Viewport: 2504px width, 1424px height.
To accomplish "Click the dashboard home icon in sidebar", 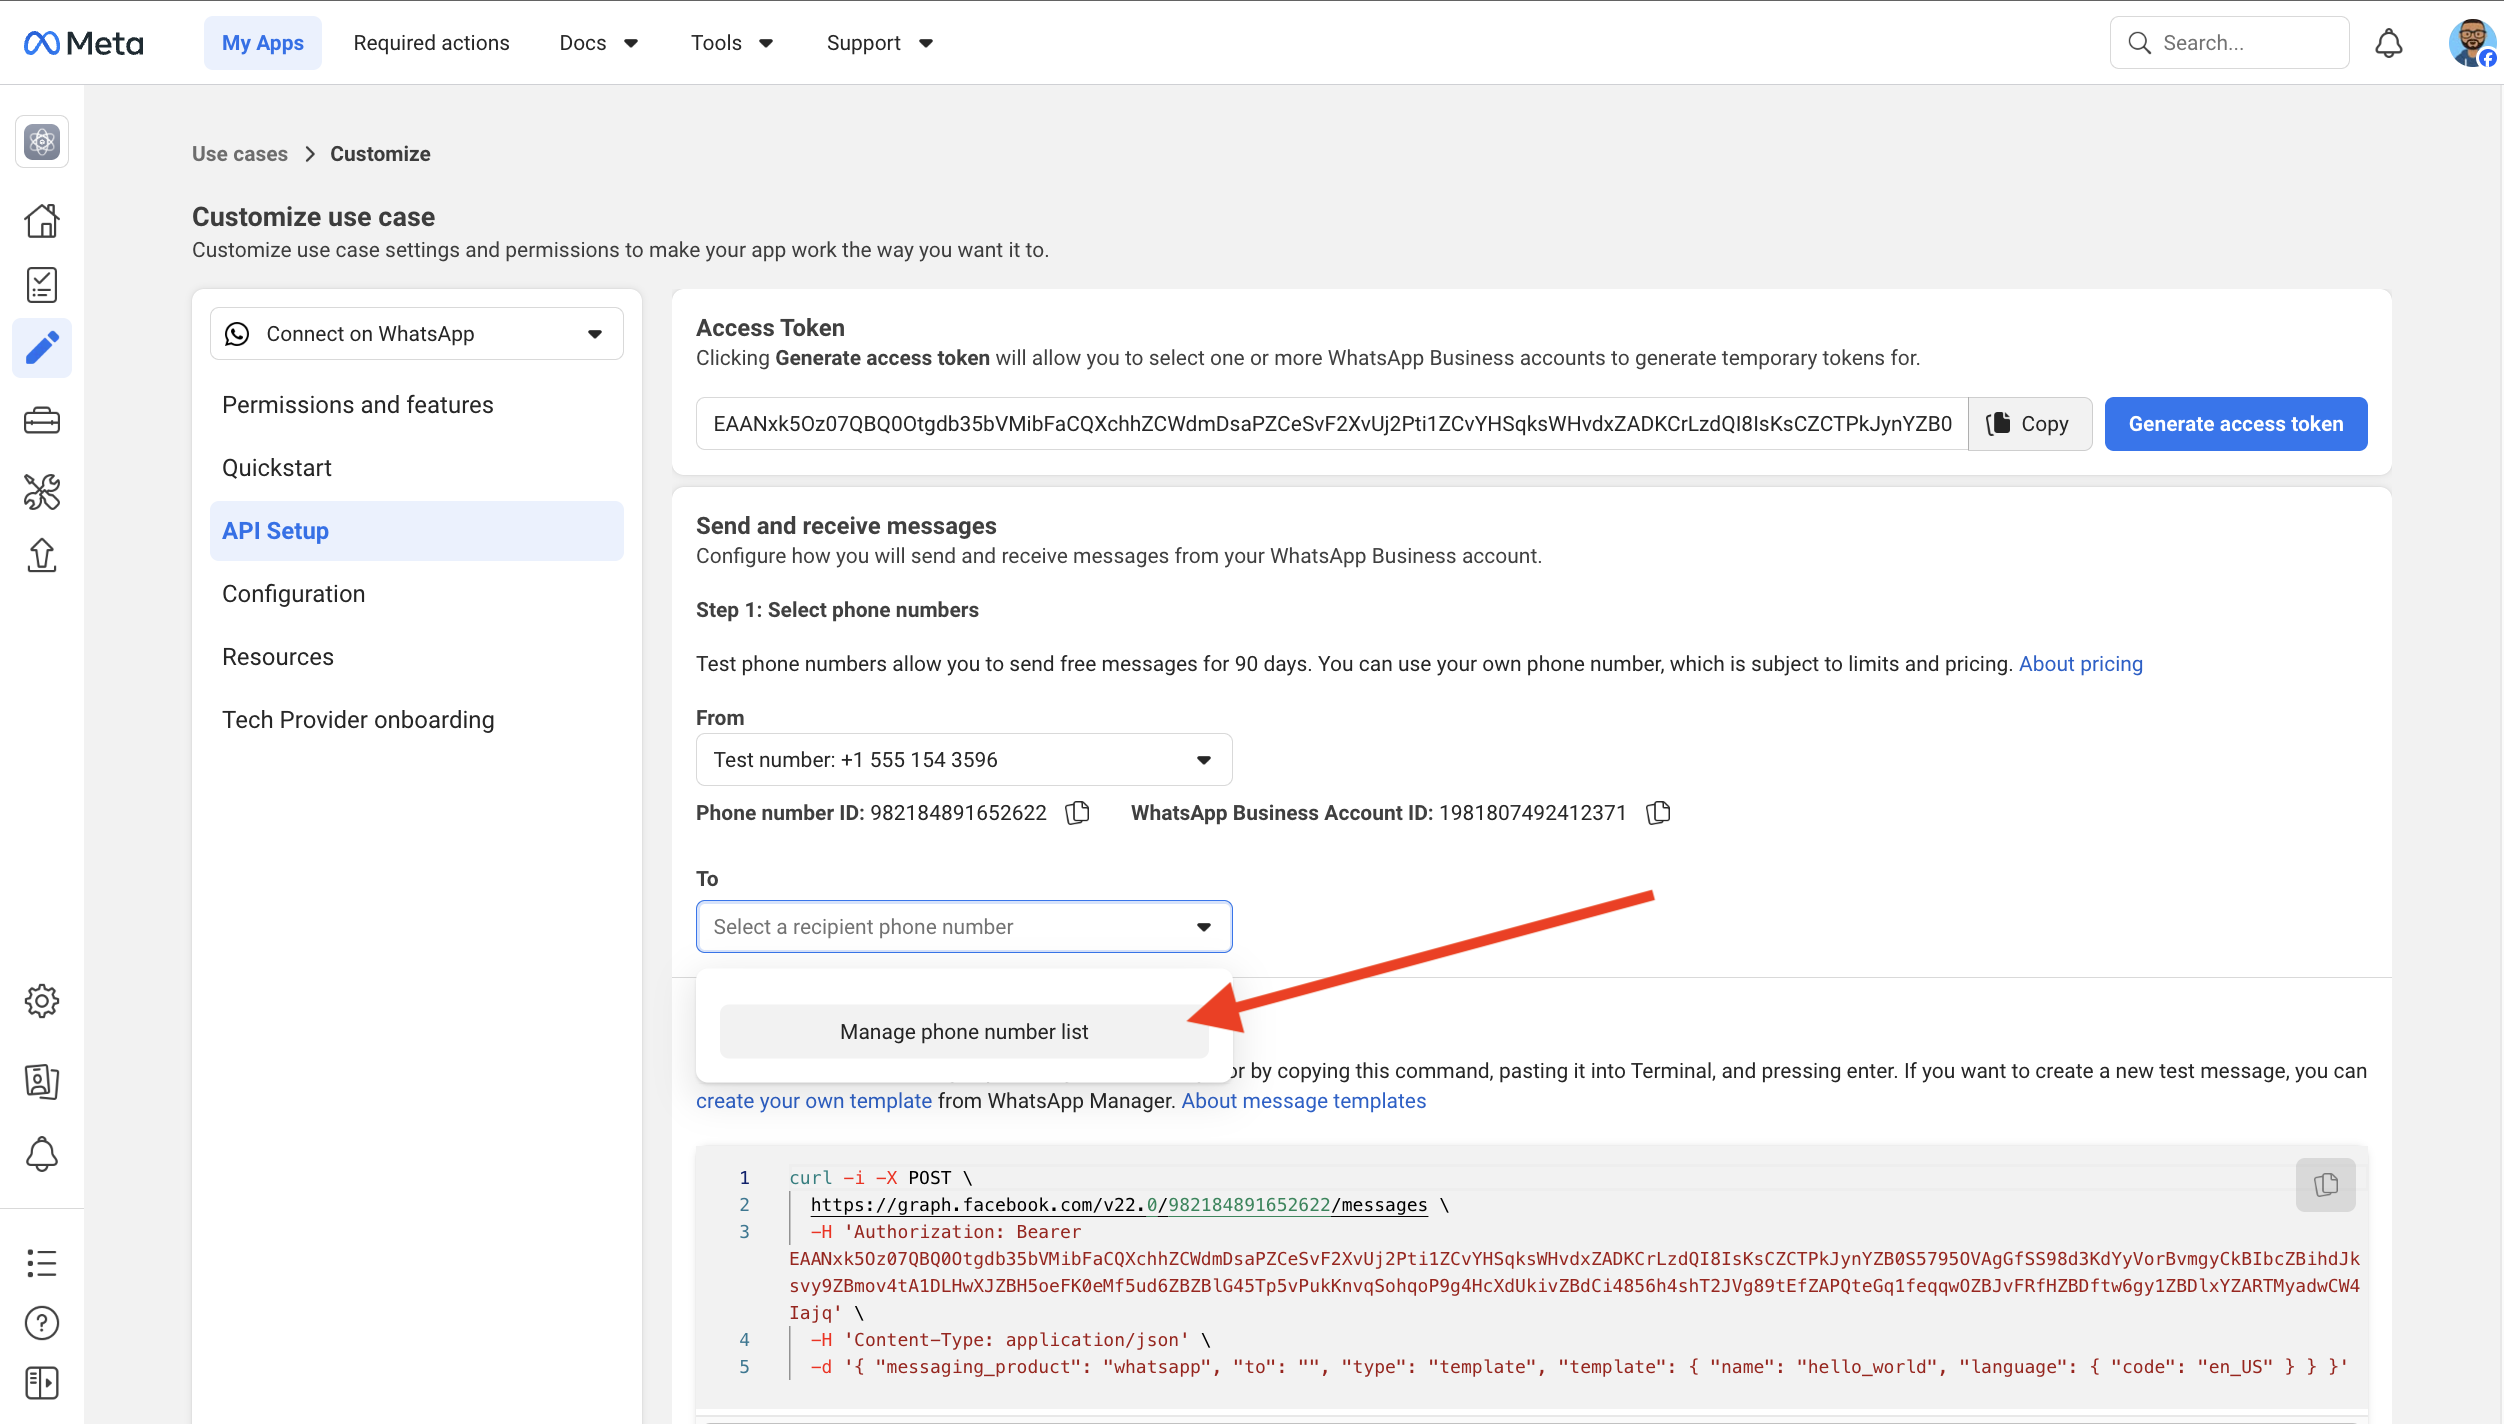I will tap(42, 220).
